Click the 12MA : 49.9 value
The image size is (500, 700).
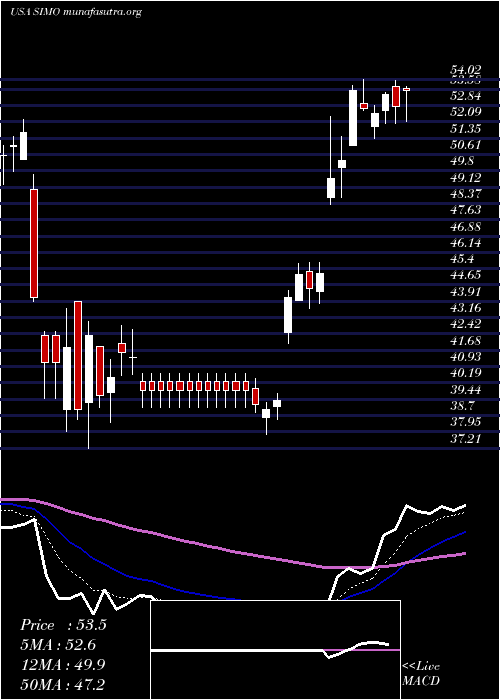[62, 665]
